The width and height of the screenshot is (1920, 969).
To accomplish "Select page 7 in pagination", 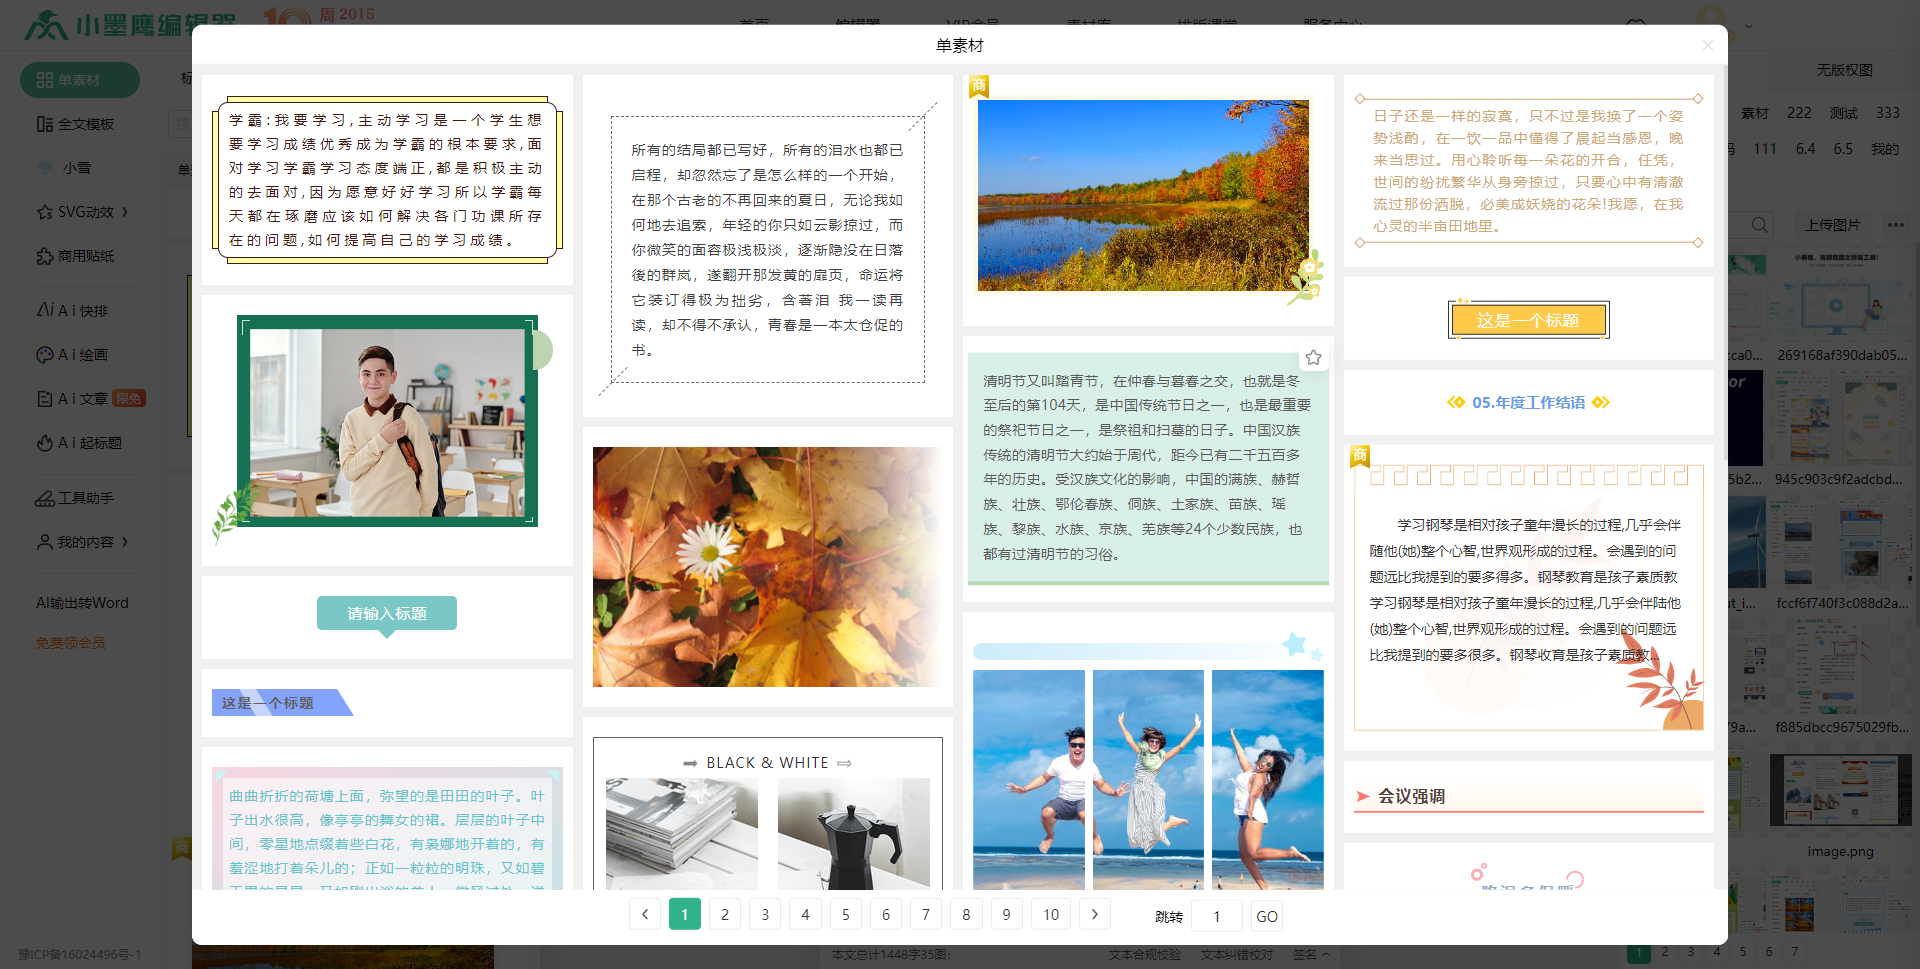I will point(926,914).
